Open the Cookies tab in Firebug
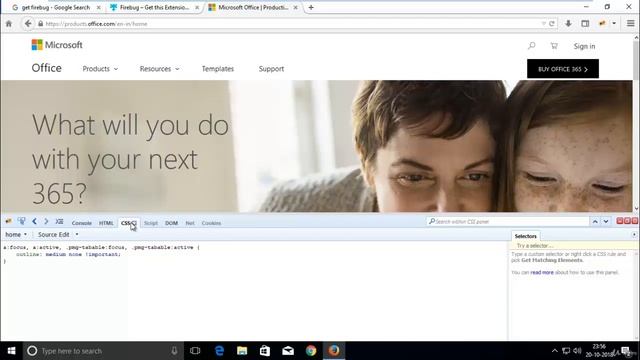640x360 pixels. pos(211,223)
